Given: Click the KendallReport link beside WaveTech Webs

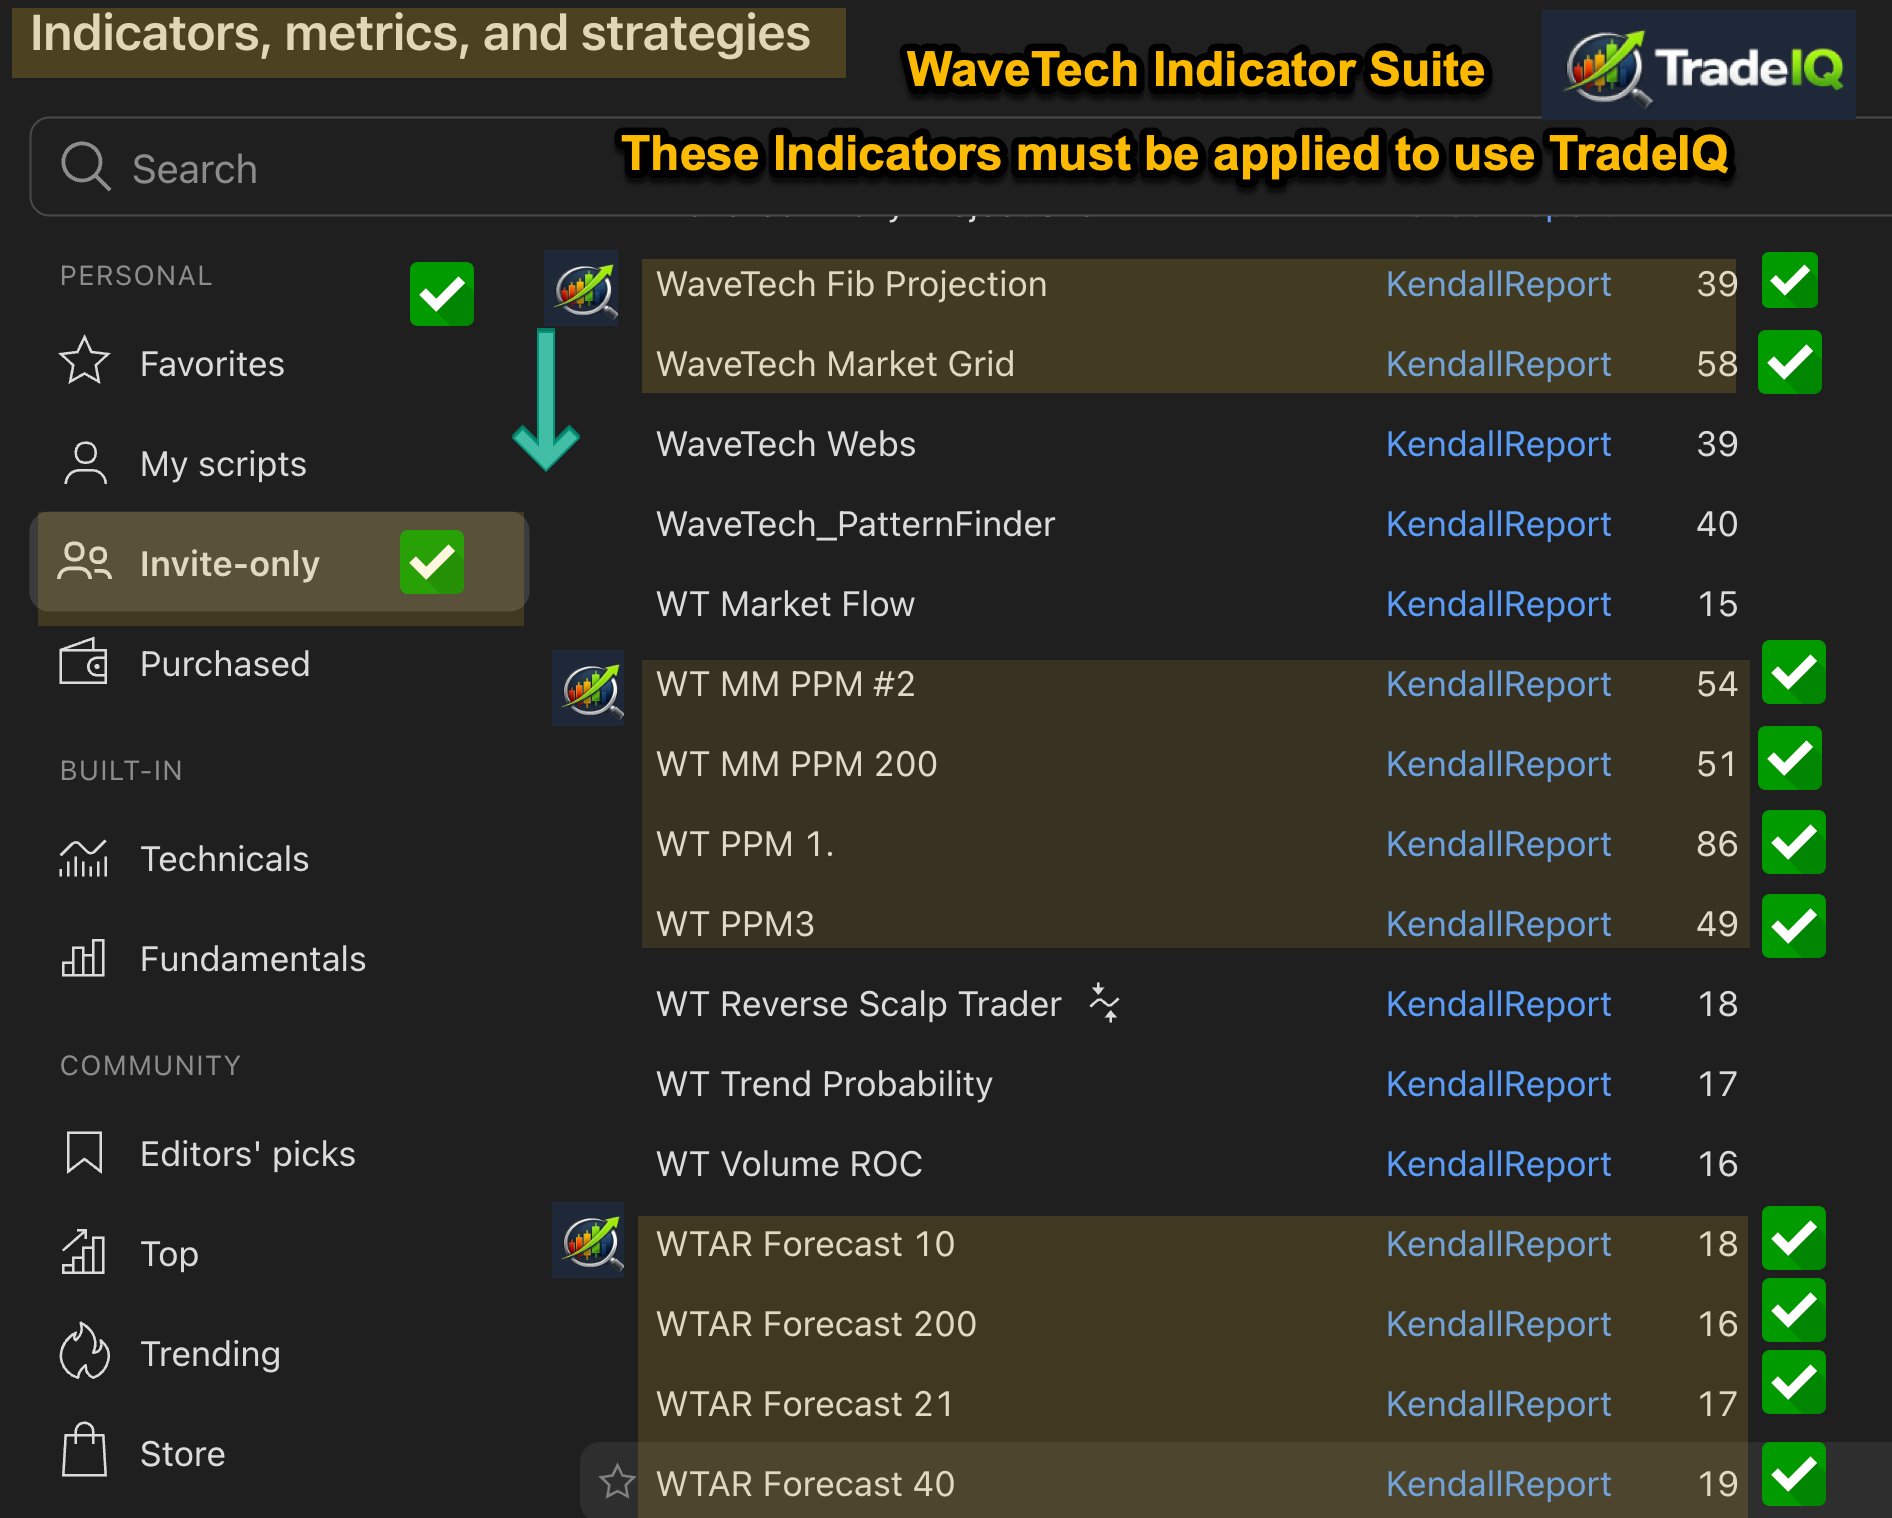Looking at the screenshot, I should (x=1499, y=444).
